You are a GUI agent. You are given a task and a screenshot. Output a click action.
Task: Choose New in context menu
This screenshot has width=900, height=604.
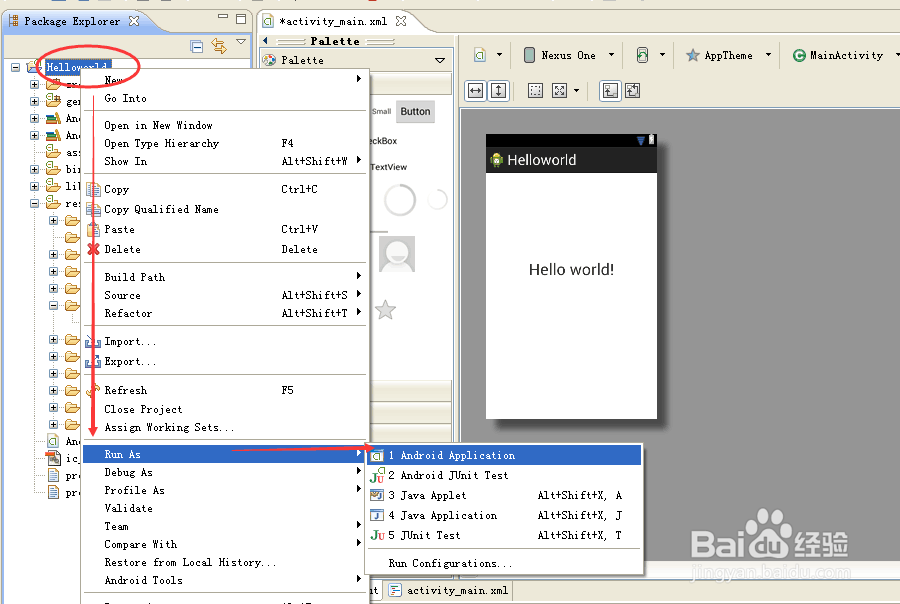(224, 80)
